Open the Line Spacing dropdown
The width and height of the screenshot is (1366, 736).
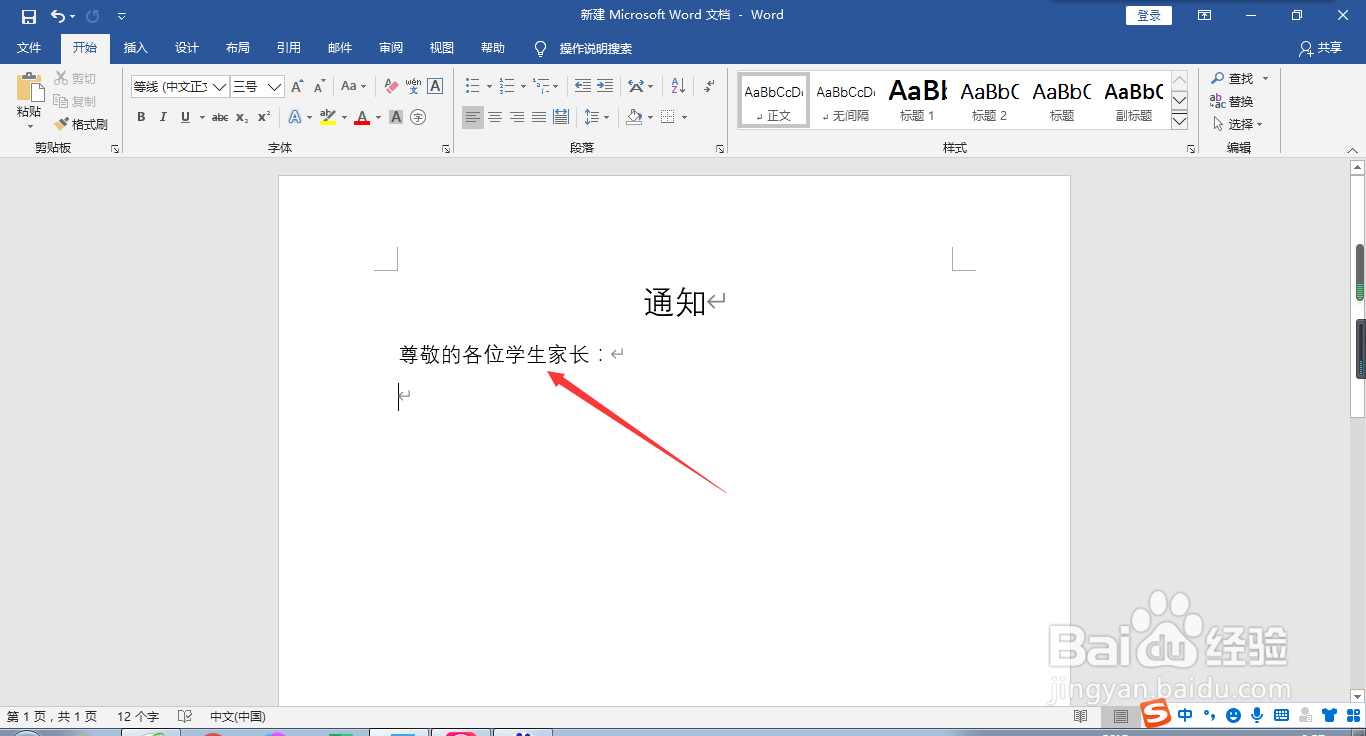tap(597, 117)
